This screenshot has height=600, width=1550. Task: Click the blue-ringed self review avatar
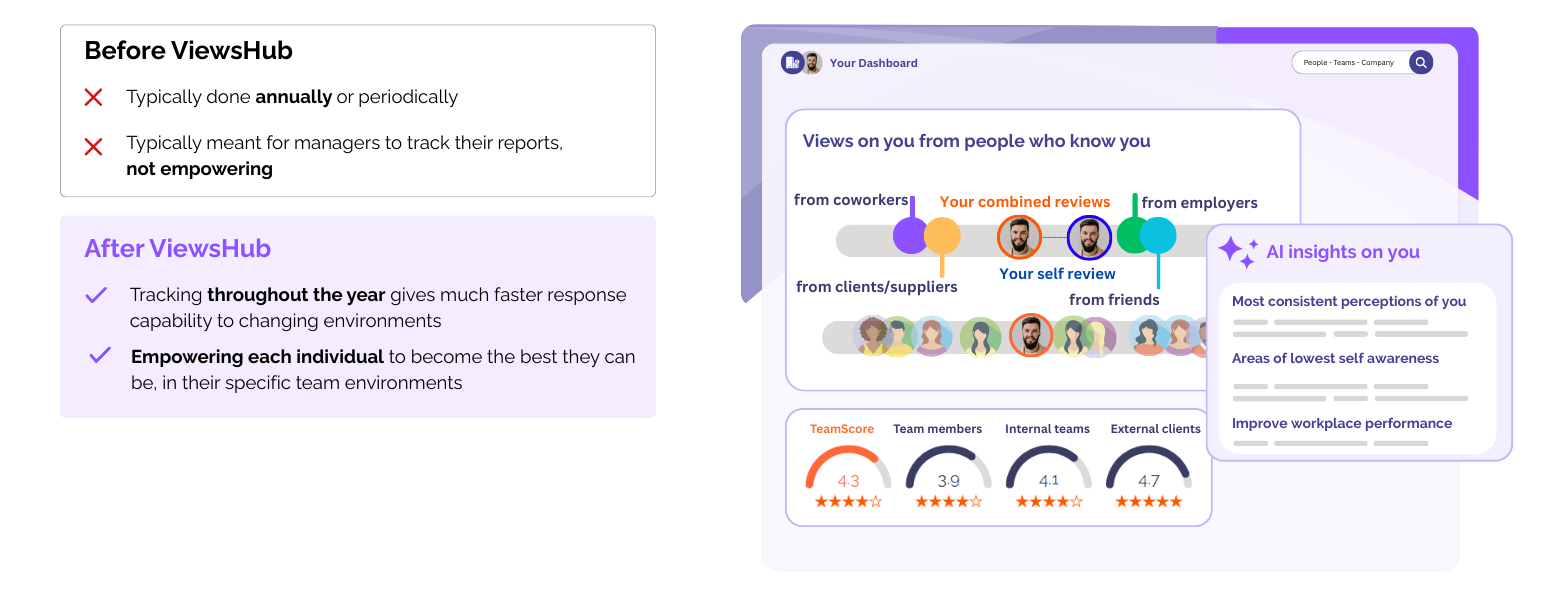coord(1089,238)
